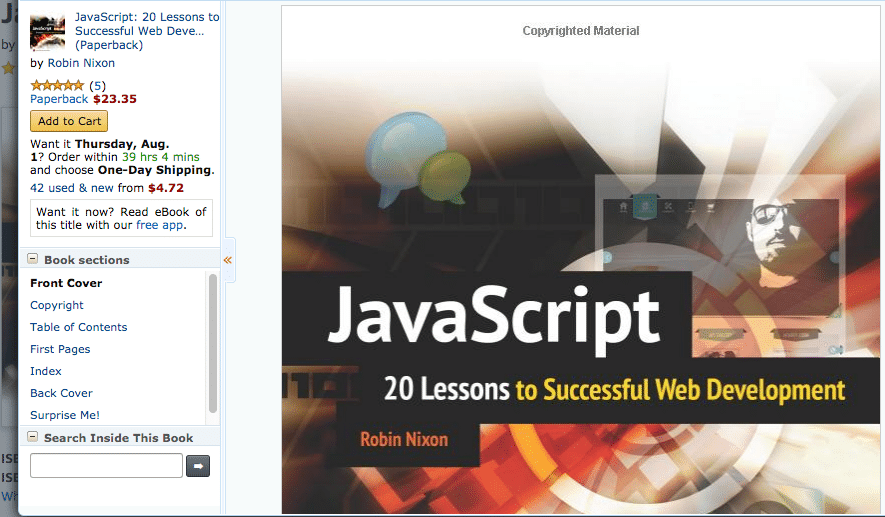
Task: Collapse the Search Inside This Book panel
Action: click(x=33, y=437)
